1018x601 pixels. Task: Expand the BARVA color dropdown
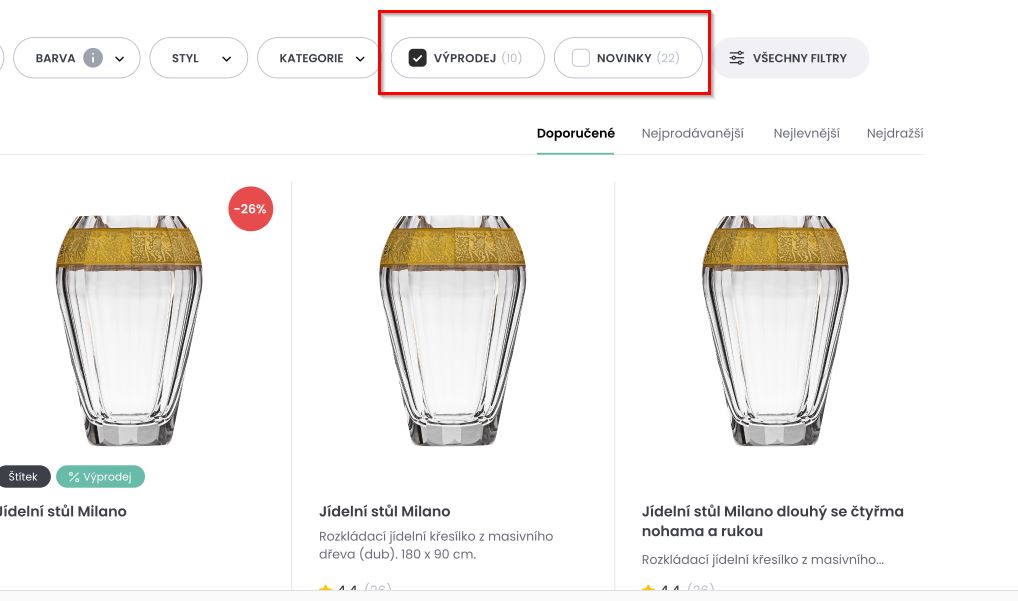click(x=119, y=57)
